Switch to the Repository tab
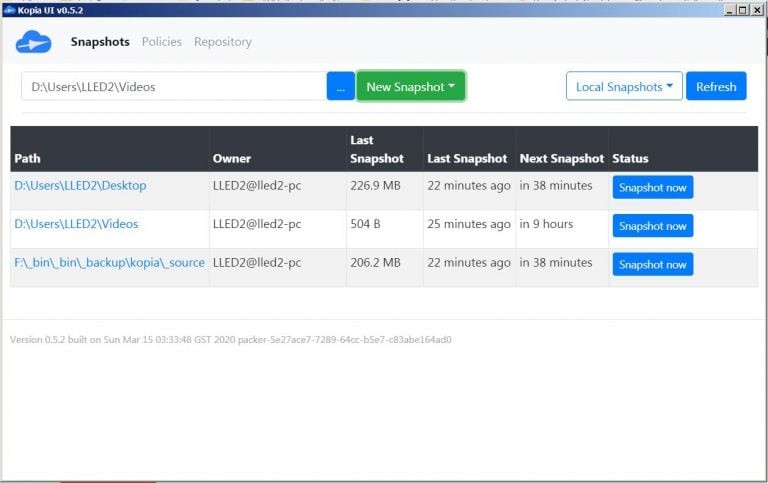Viewport: 768px width, 483px height. pos(223,42)
